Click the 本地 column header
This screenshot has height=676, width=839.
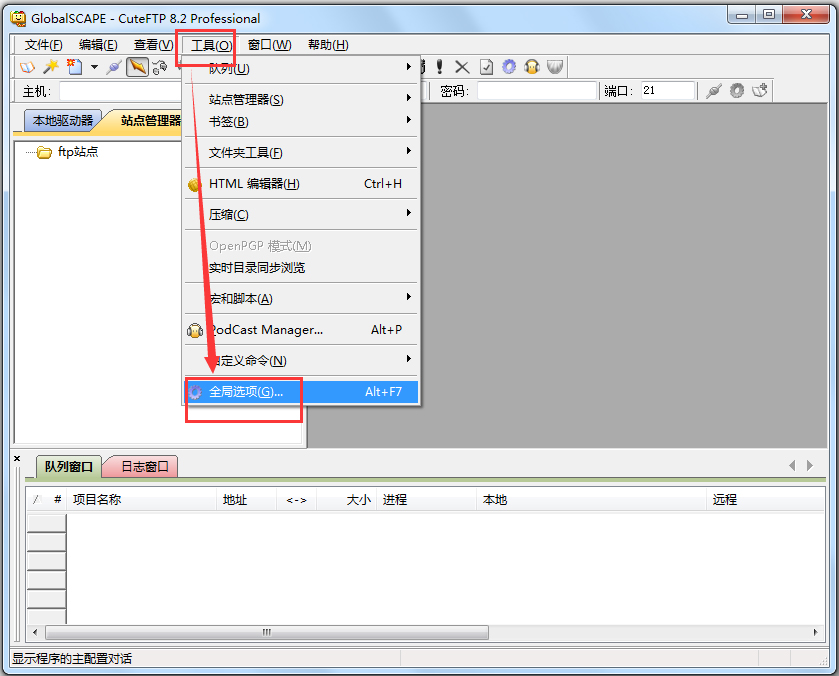click(x=592, y=500)
